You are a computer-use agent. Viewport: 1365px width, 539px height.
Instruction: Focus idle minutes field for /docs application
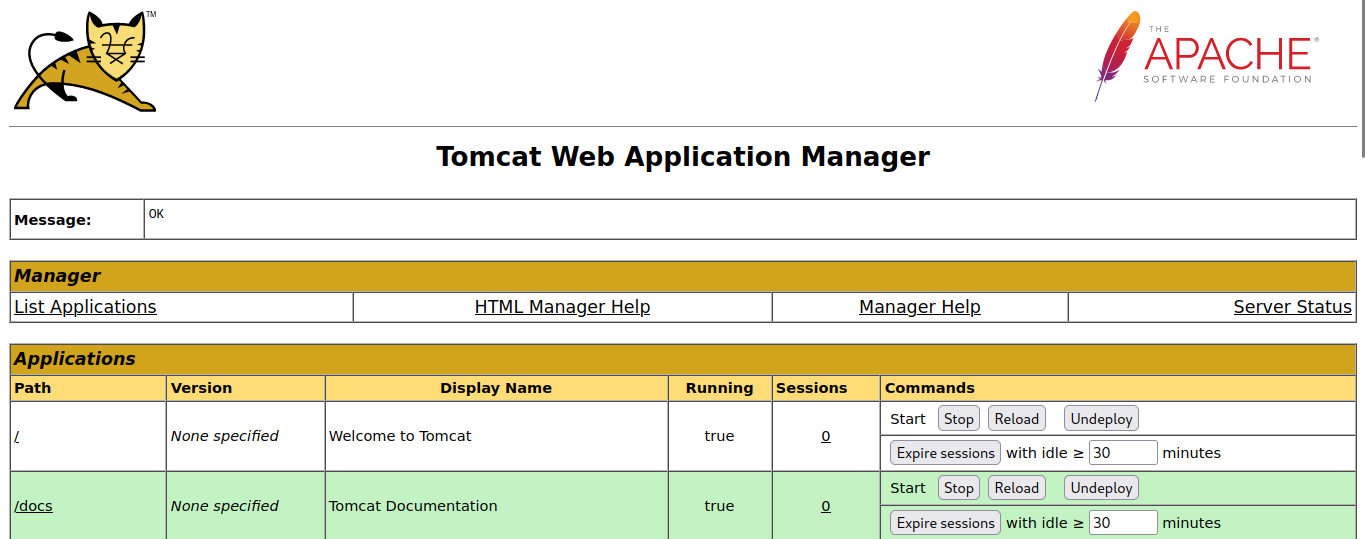[1123, 523]
